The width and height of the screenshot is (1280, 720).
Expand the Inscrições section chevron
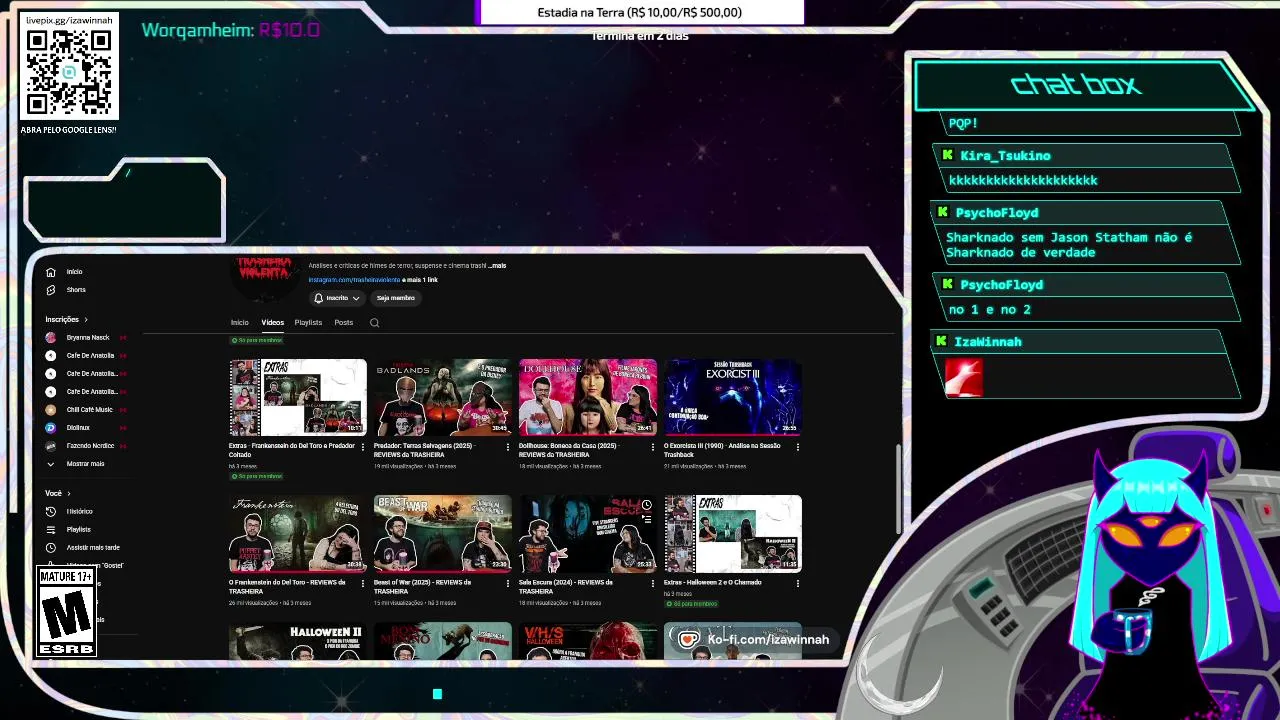click(x=86, y=320)
